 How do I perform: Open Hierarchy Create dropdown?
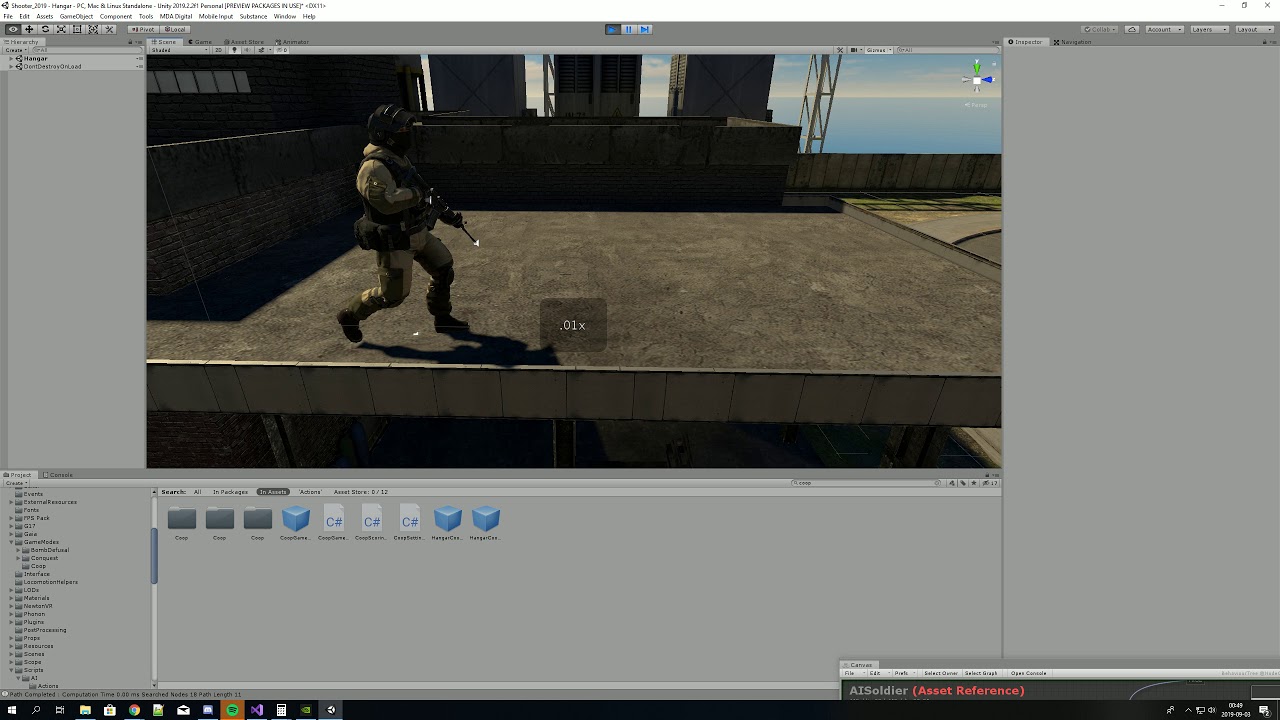point(14,50)
